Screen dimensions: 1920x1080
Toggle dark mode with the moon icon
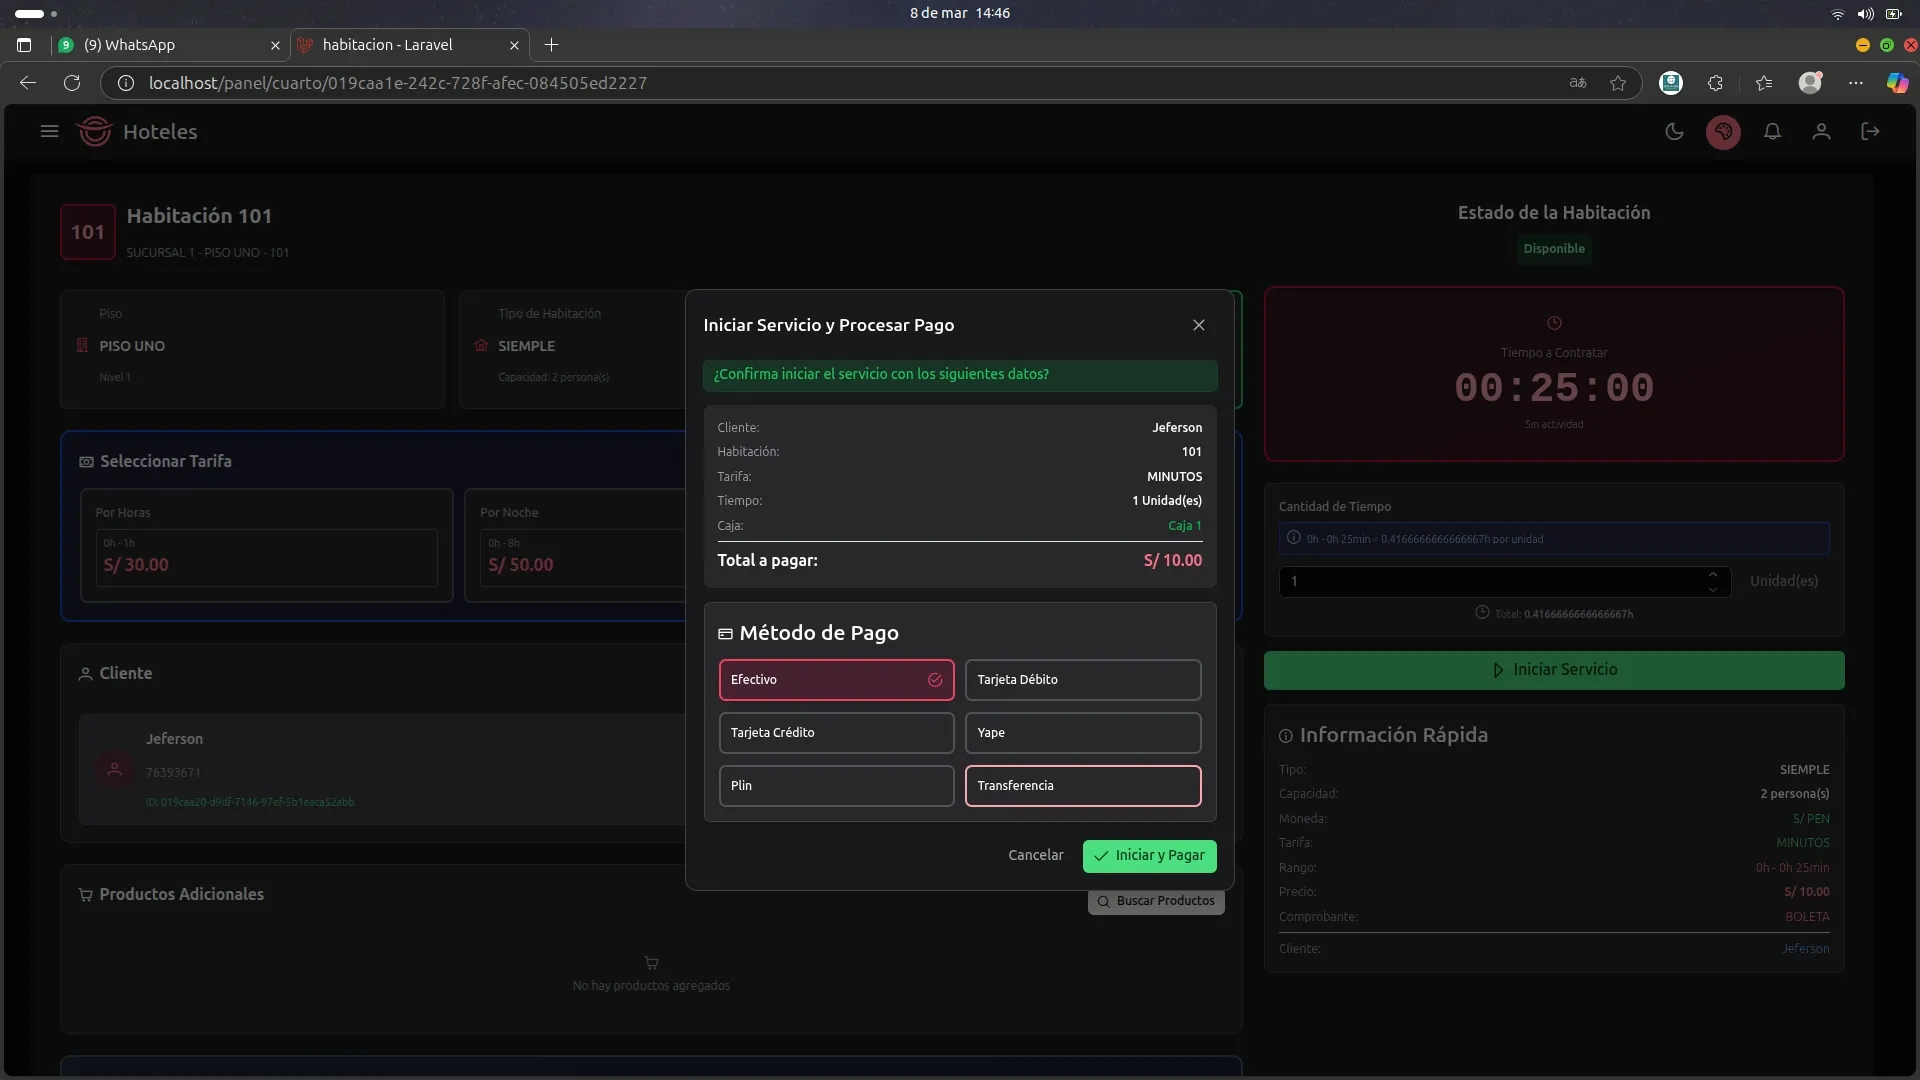tap(1674, 131)
